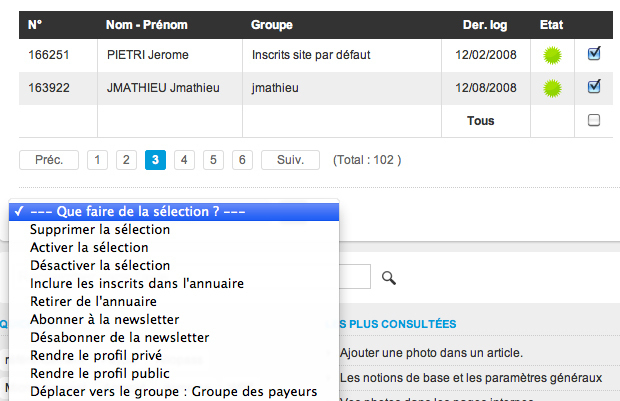
Task: Choose 'Abonner à la newsletter' action
Action: pos(105,319)
